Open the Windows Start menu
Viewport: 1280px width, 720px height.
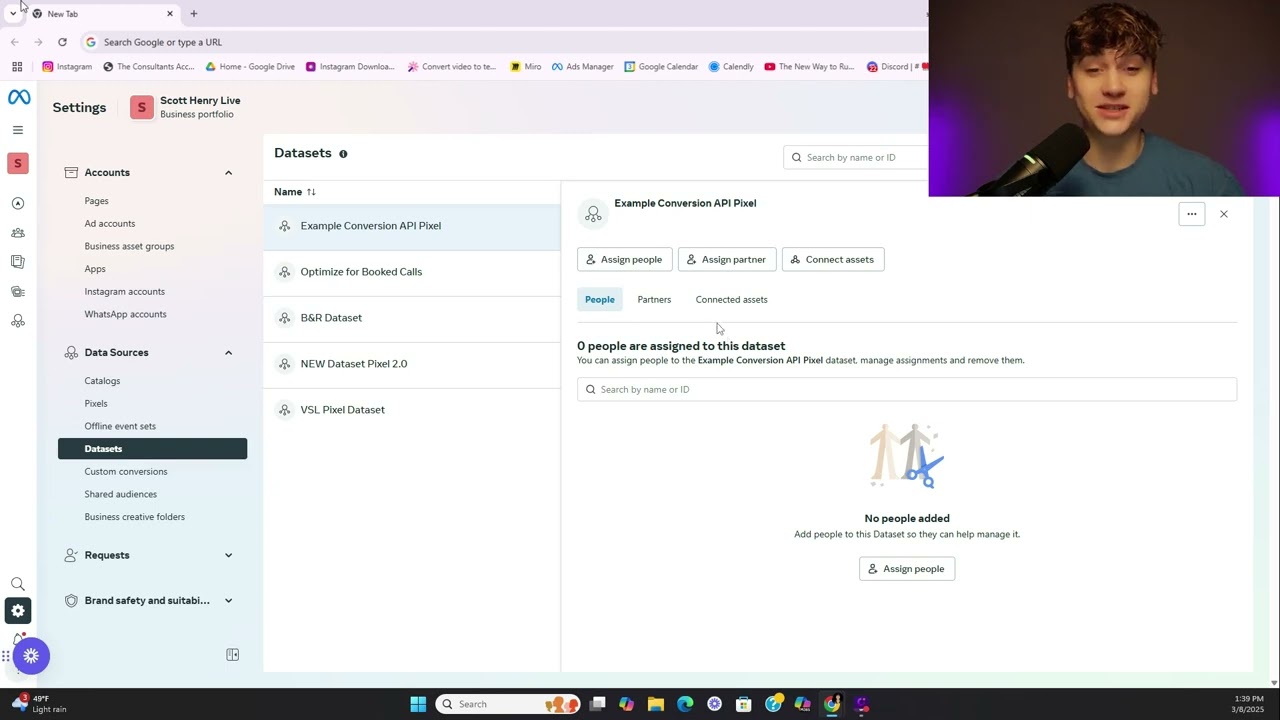[418, 704]
